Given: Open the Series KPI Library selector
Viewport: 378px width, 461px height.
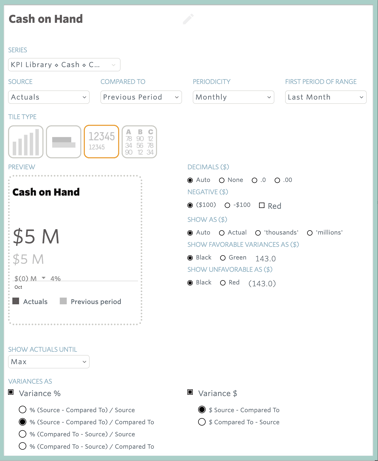Looking at the screenshot, I should [64, 65].
